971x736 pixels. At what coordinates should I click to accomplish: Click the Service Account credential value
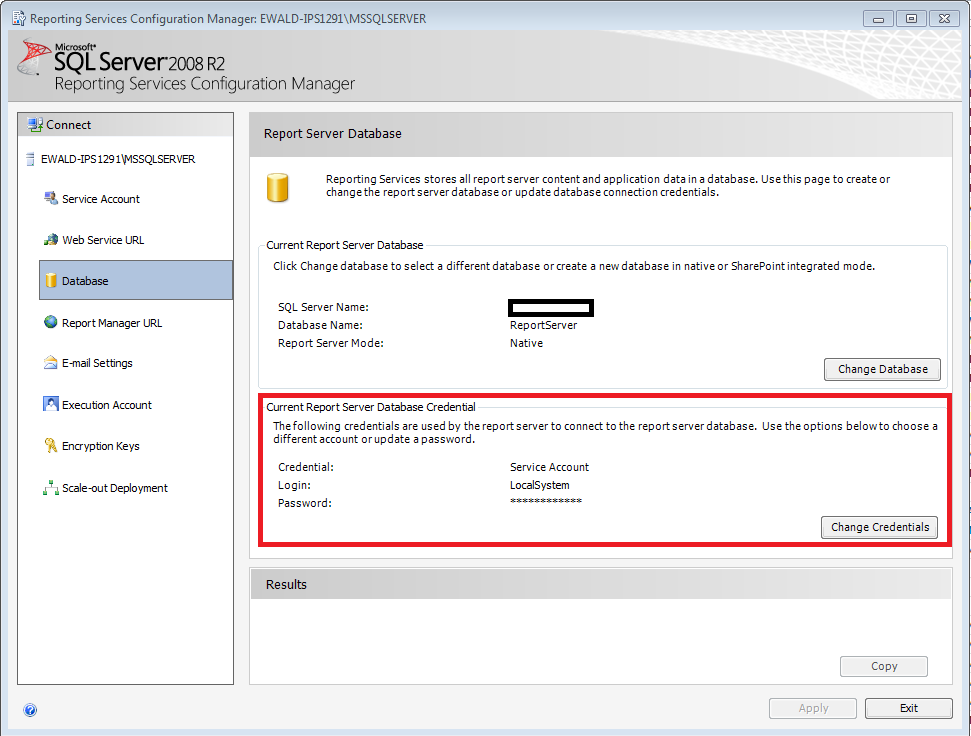pyautogui.click(x=549, y=467)
